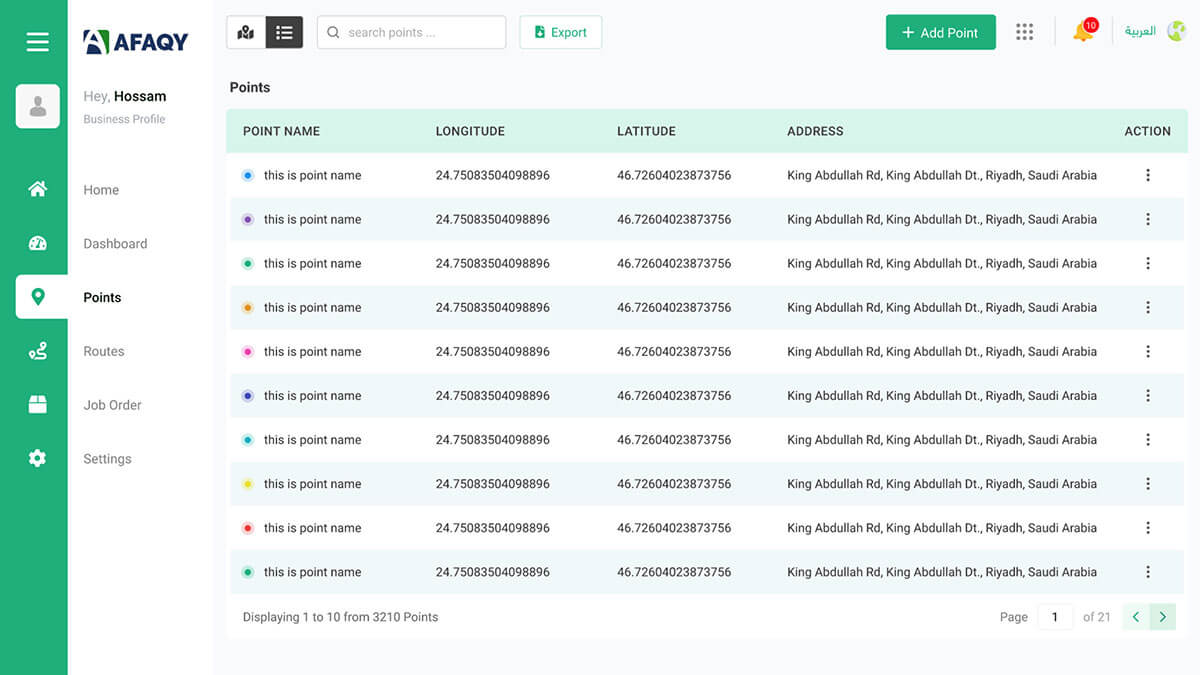Viewport: 1200px width, 675px height.
Task: Switch to list view
Action: point(284,32)
